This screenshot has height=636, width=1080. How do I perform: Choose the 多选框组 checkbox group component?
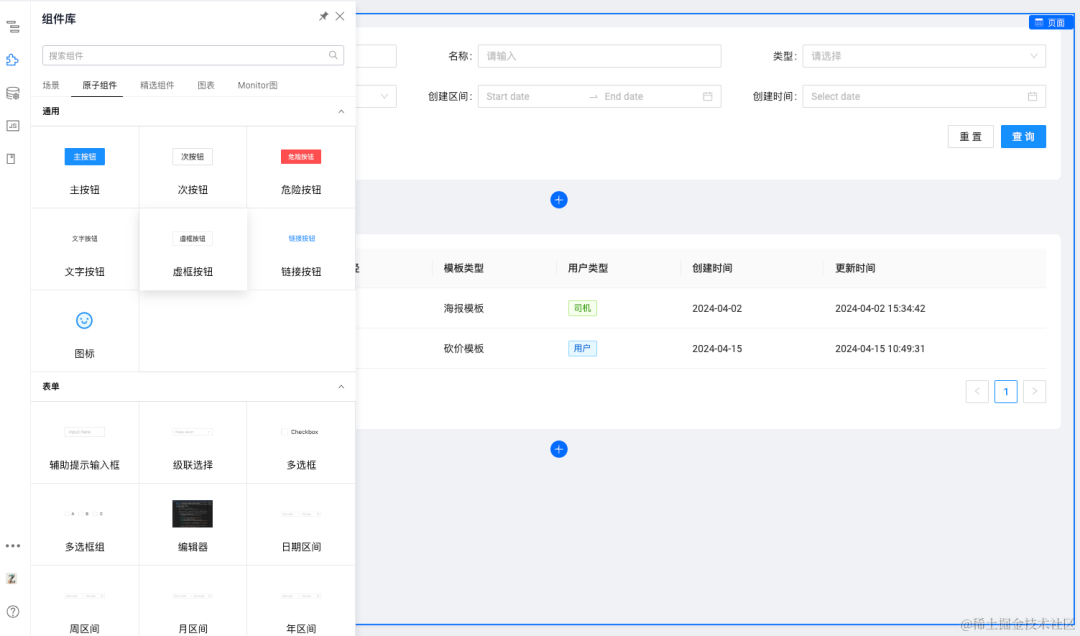[x=85, y=525]
